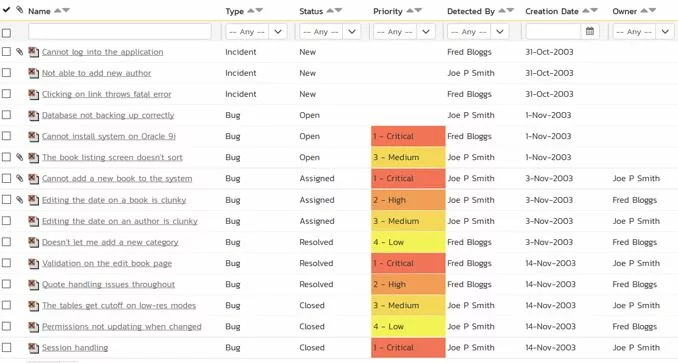The height and width of the screenshot is (363, 678).
Task: Click owner Fred Bloggs in Editing date on a book row
Action: 634,200
